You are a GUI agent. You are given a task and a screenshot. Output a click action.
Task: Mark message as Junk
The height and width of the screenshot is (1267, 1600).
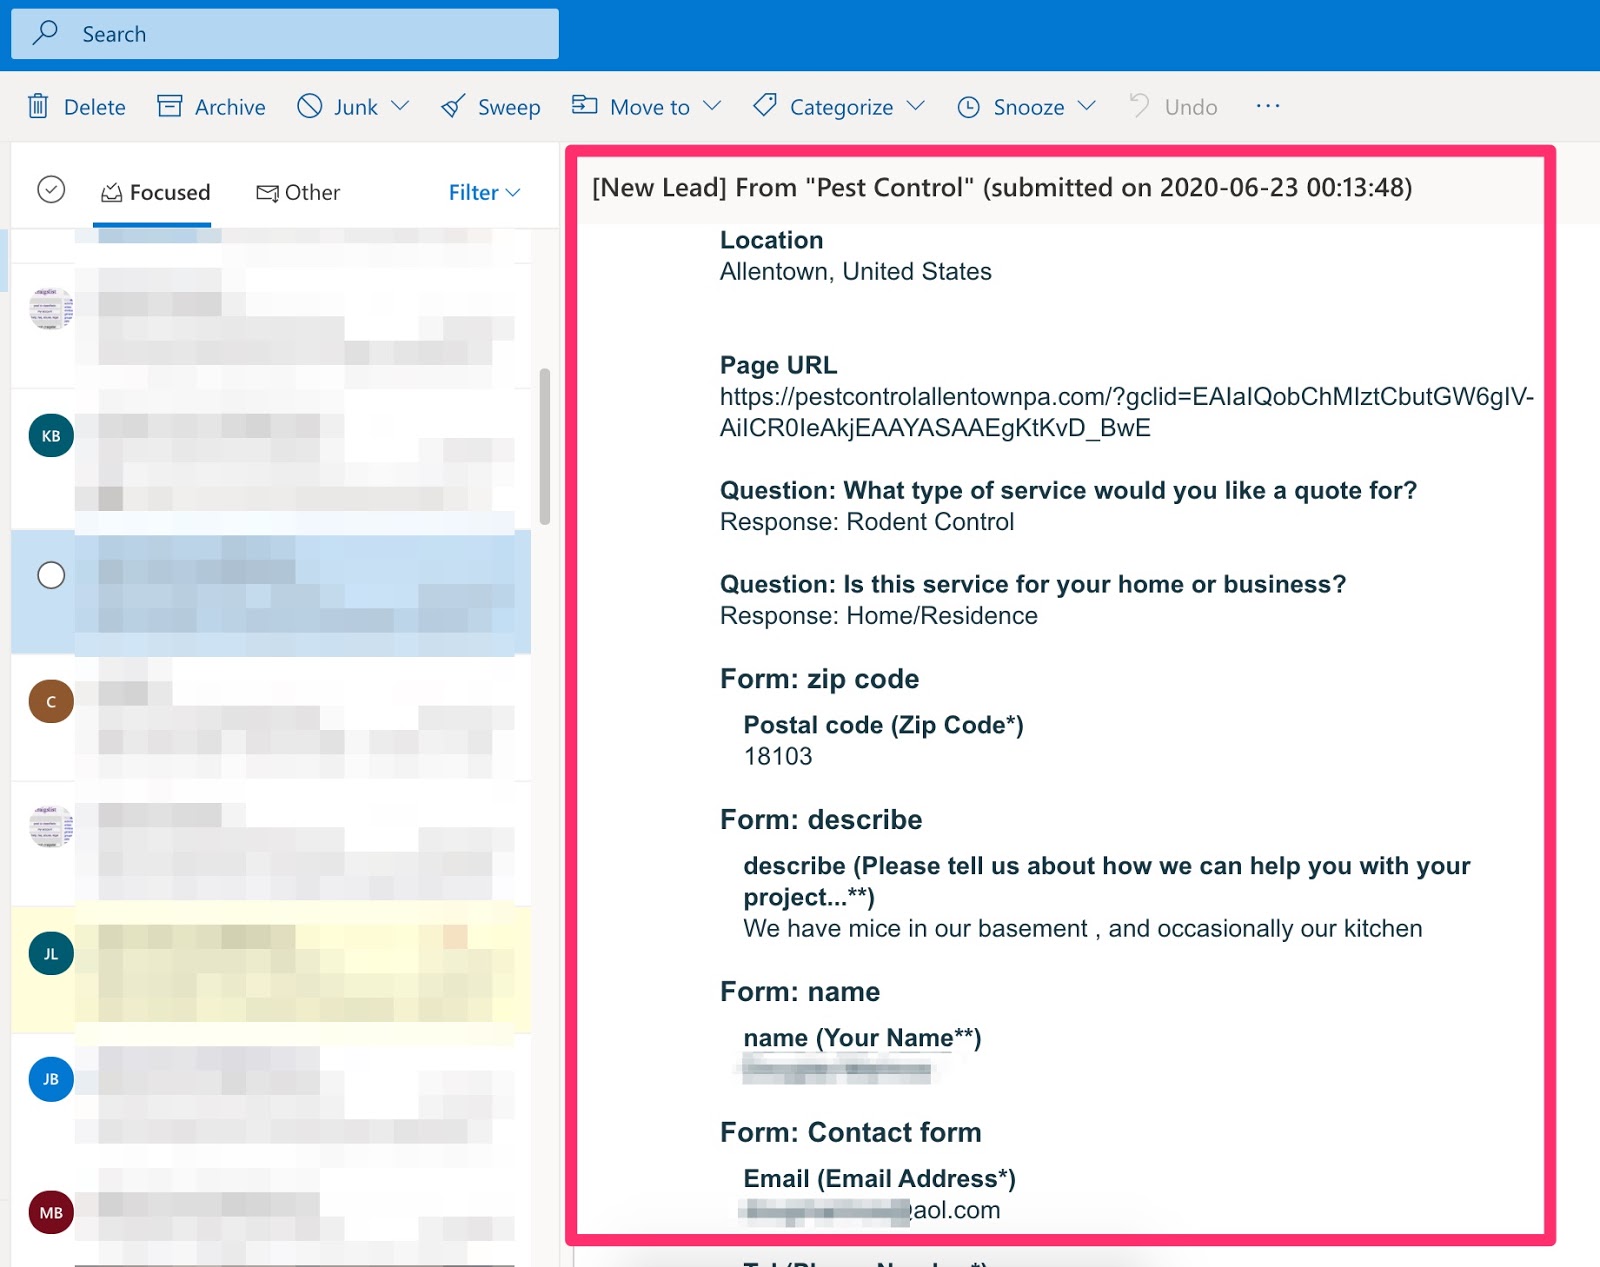(338, 106)
